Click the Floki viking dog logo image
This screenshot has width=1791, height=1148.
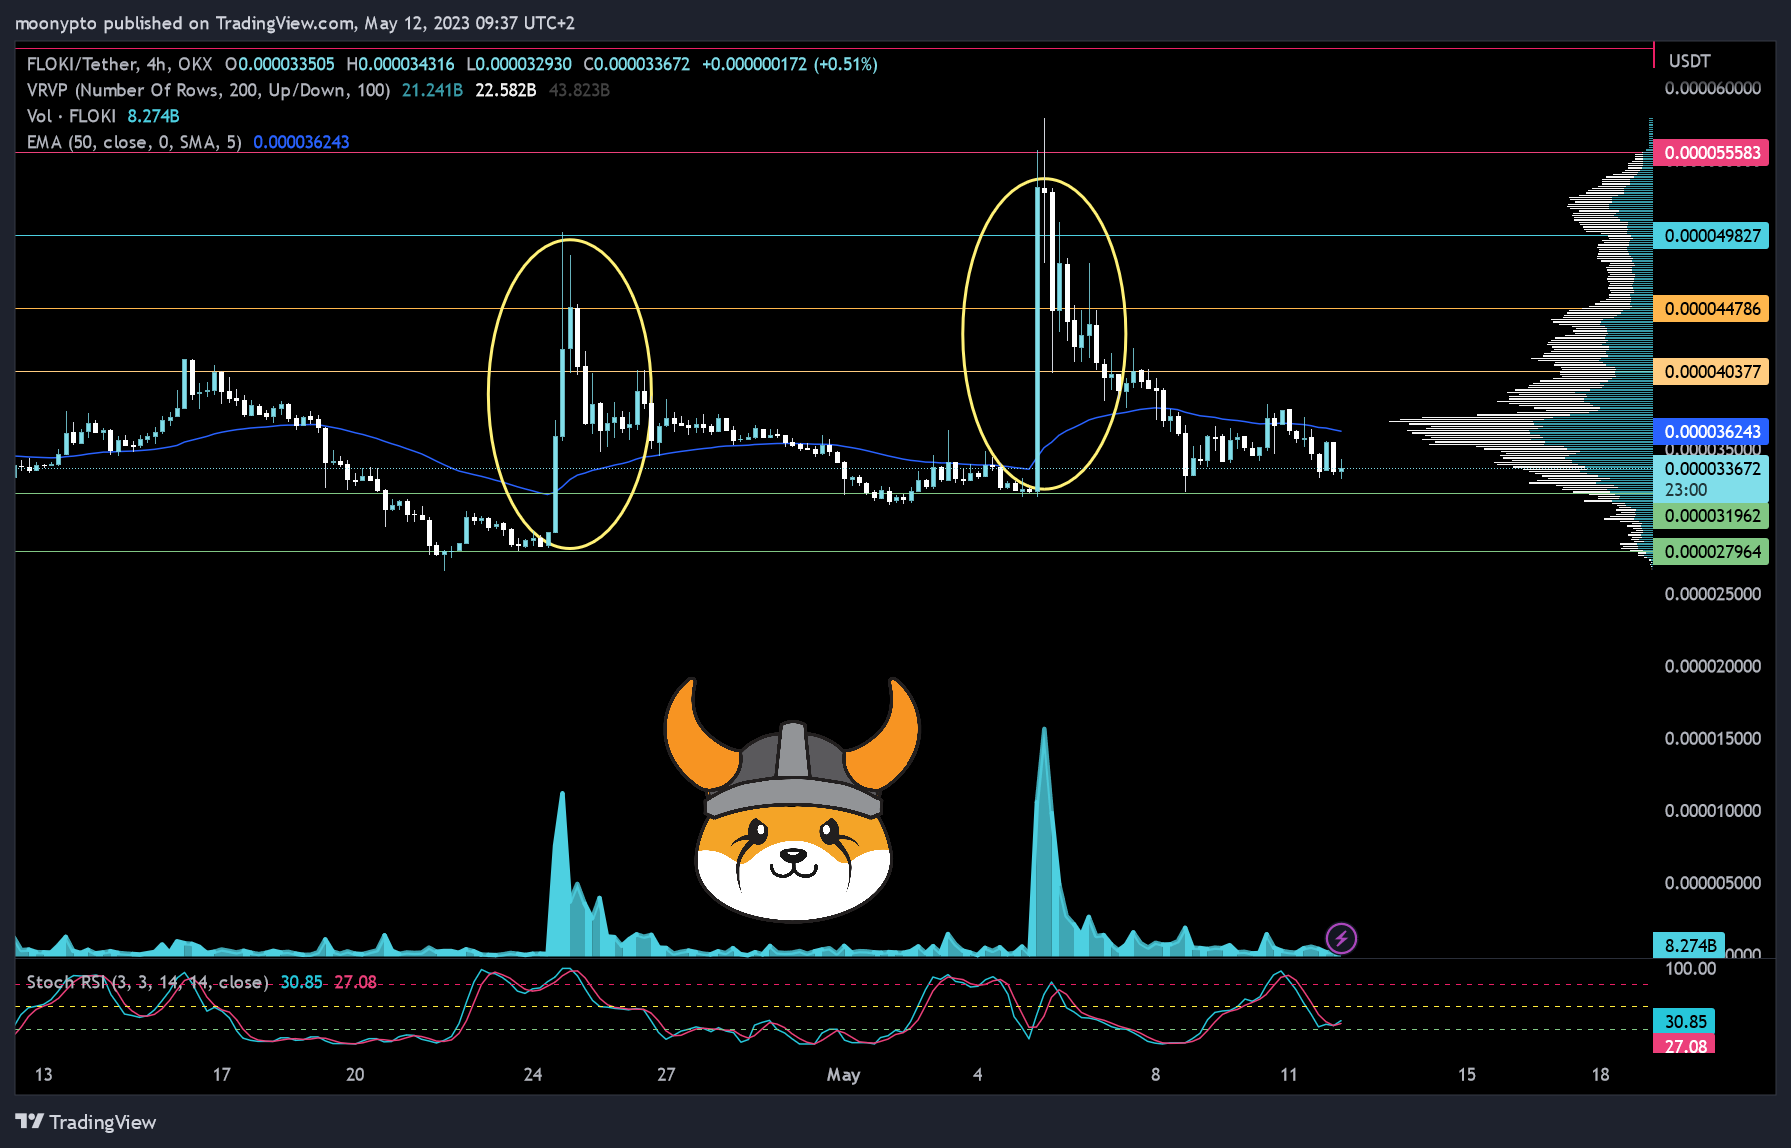pyautogui.click(x=792, y=799)
